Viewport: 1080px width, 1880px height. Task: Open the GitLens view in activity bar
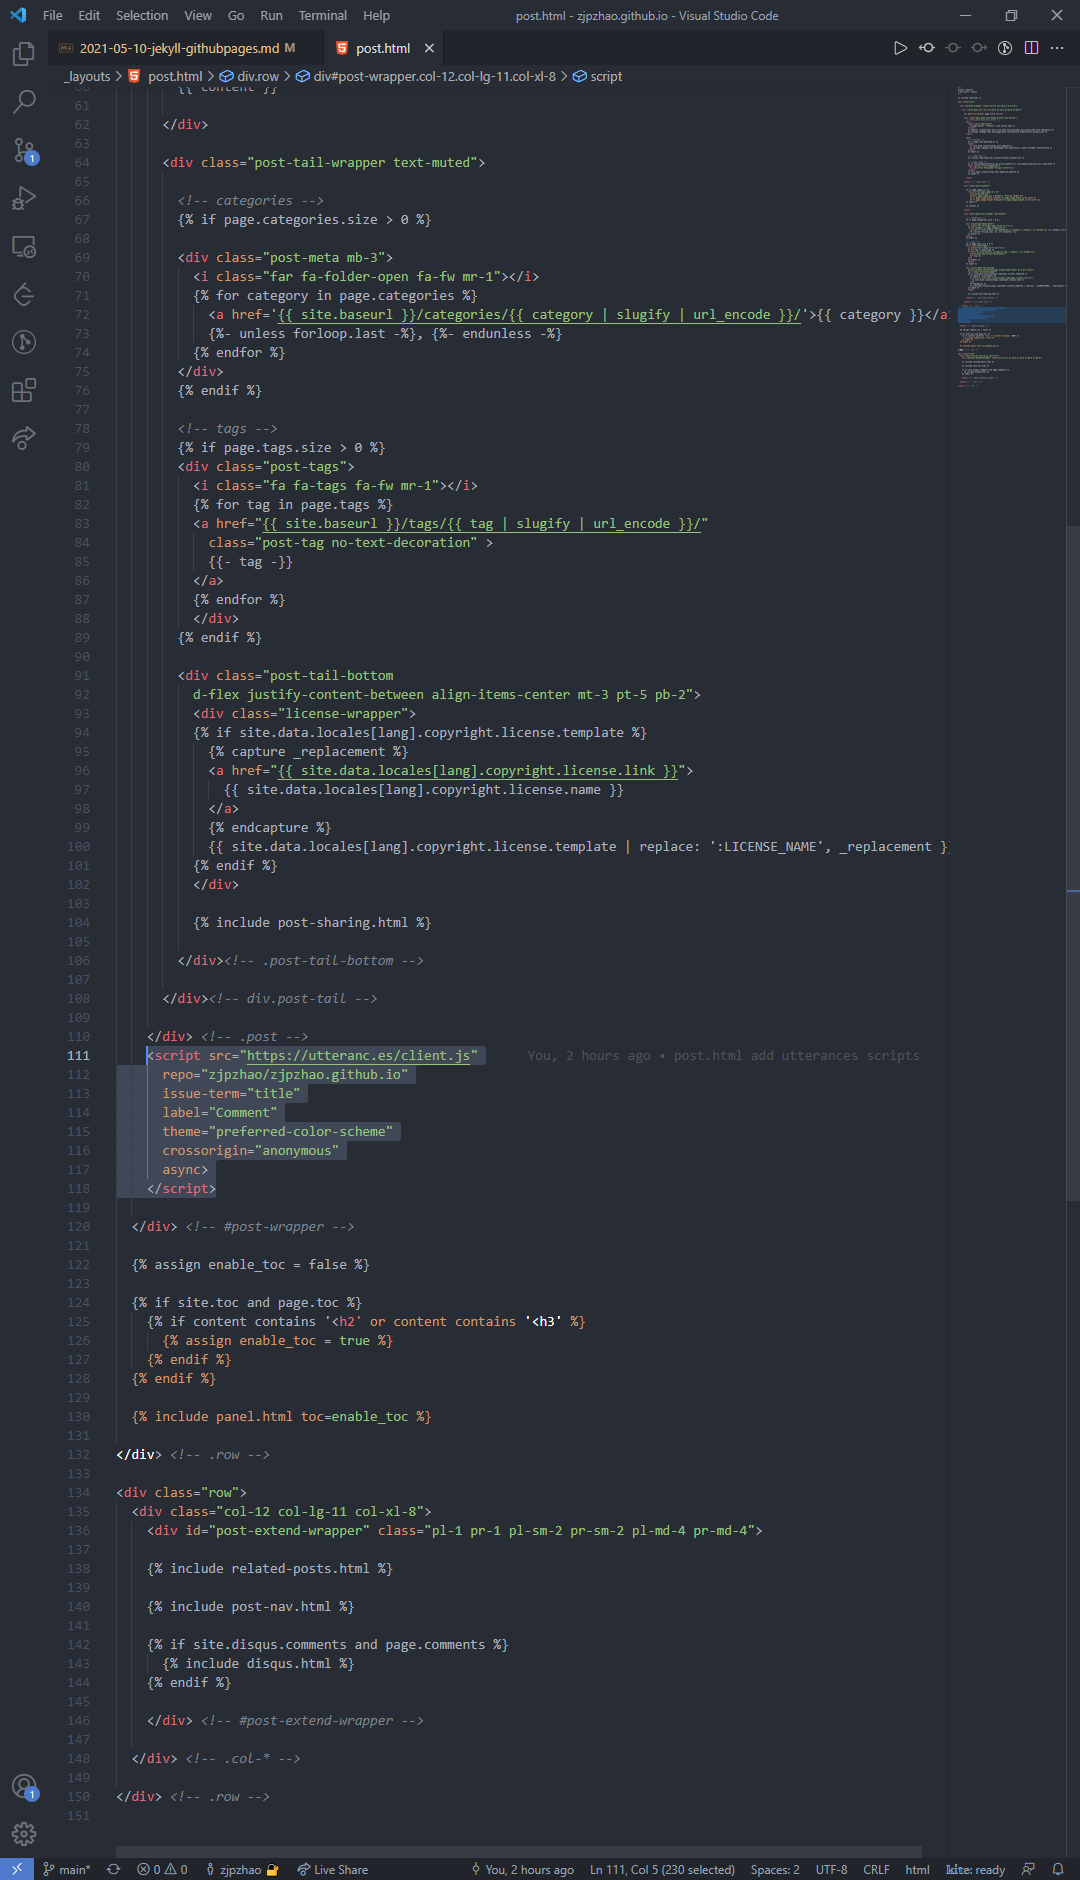click(24, 342)
